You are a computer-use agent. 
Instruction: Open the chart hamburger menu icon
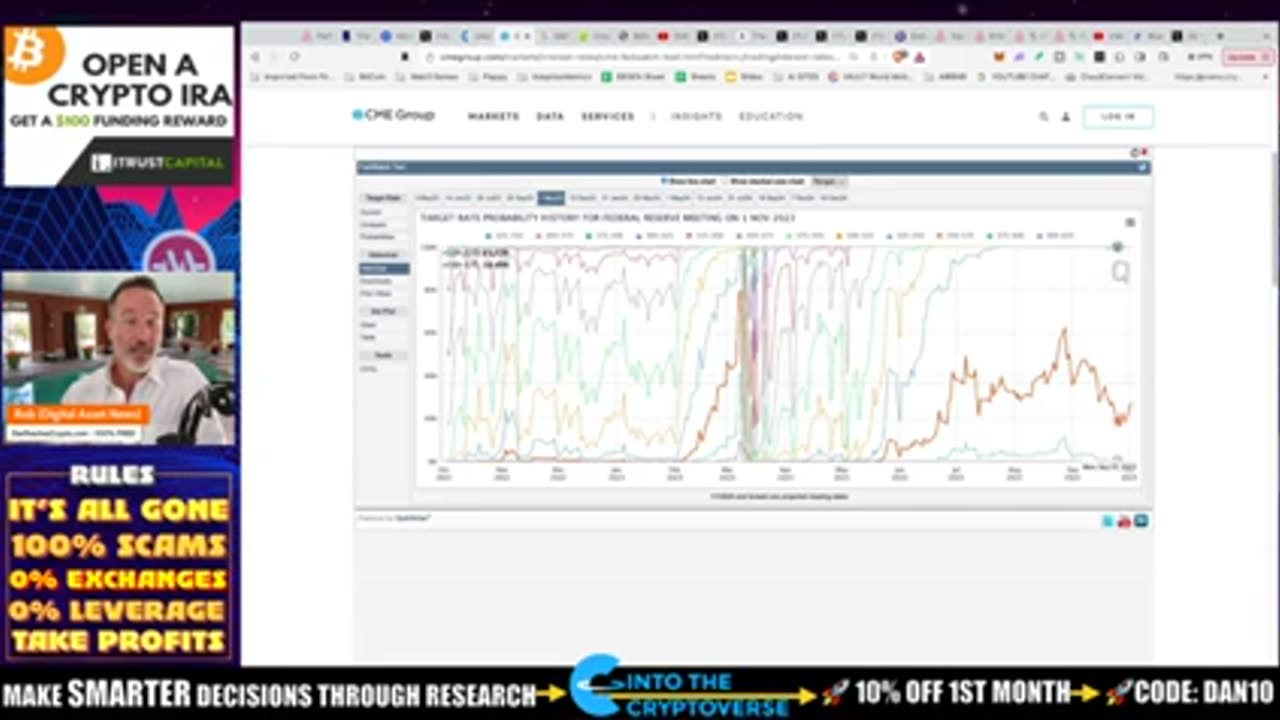point(1130,222)
